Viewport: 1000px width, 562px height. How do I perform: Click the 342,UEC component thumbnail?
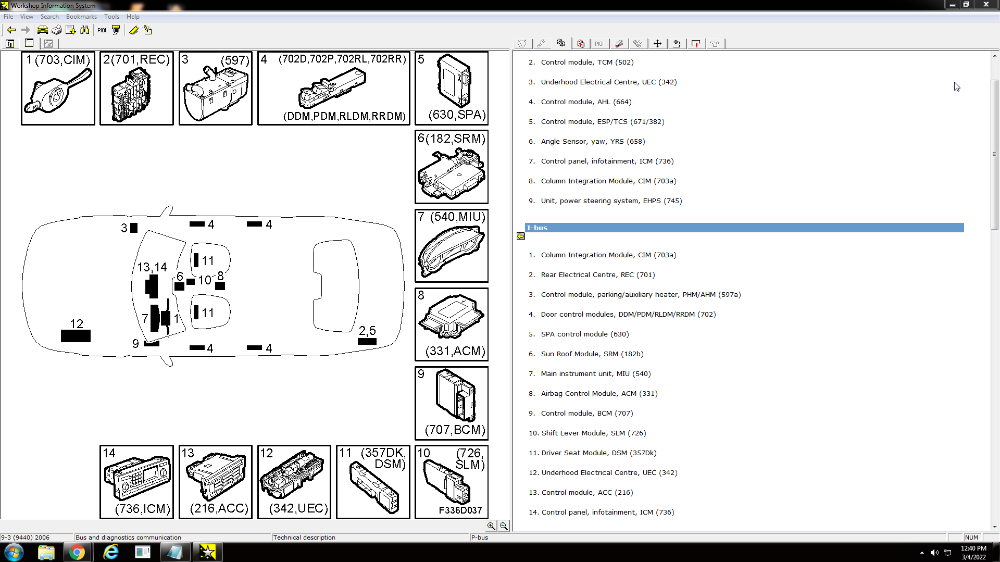pyautogui.click(x=294, y=482)
